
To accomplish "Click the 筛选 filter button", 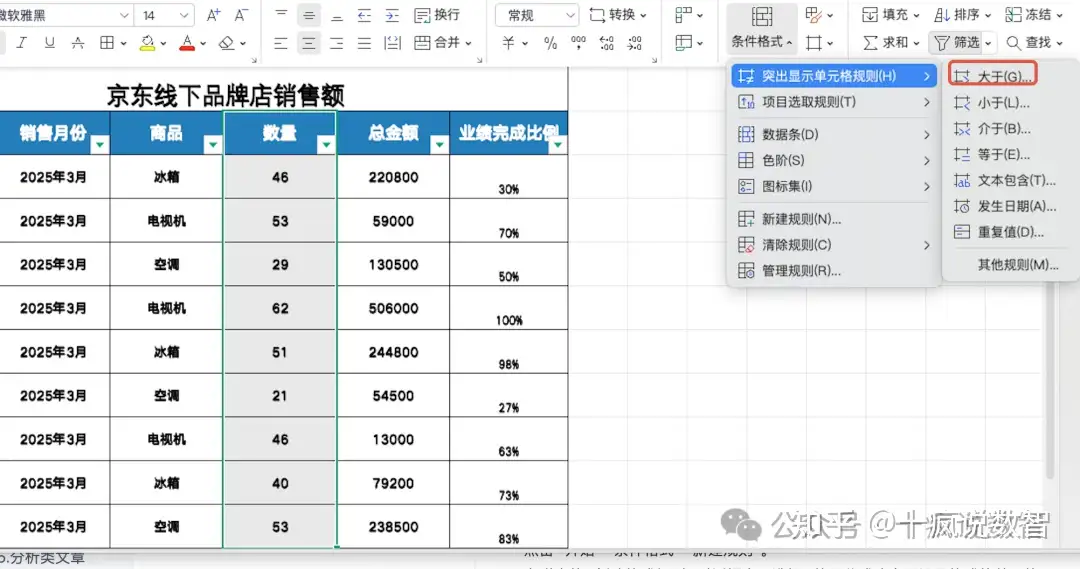I will coord(957,43).
